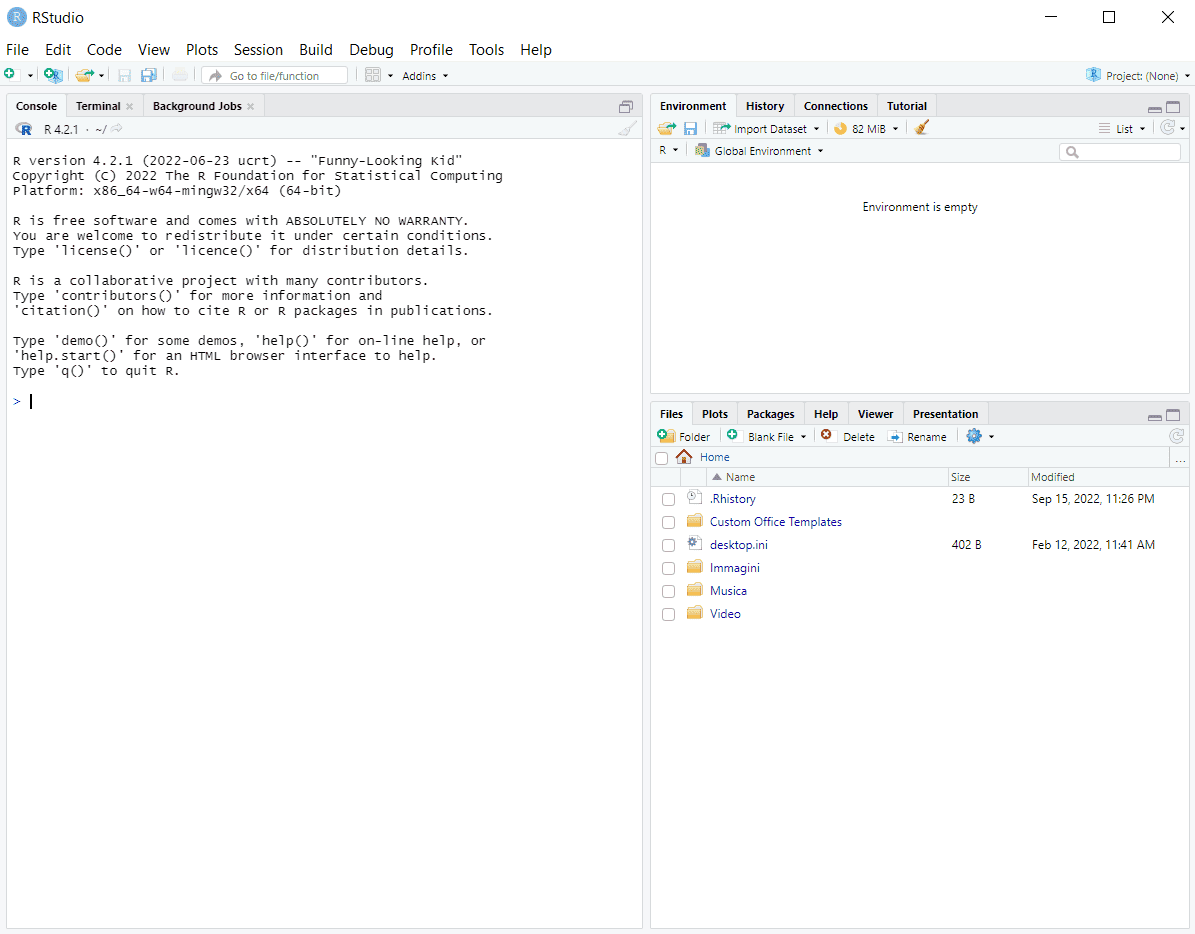Click the New Project icon in toolbar

click(53, 75)
